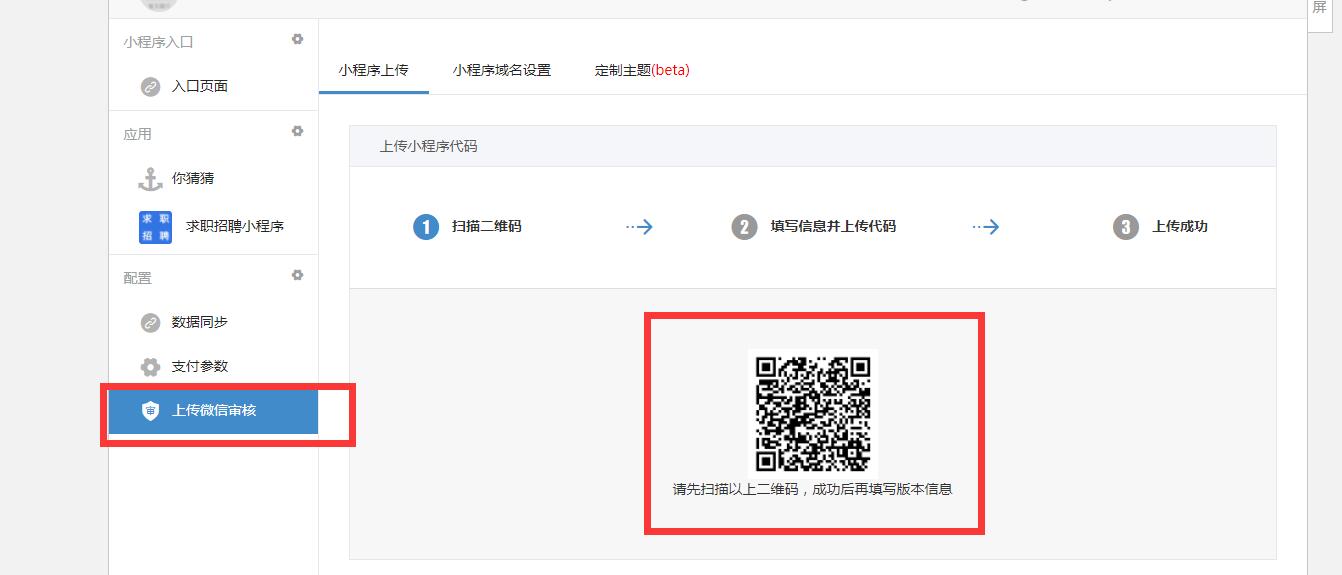Click step 1 circle icon 扫描二维码
1342x575 pixels.
(426, 227)
